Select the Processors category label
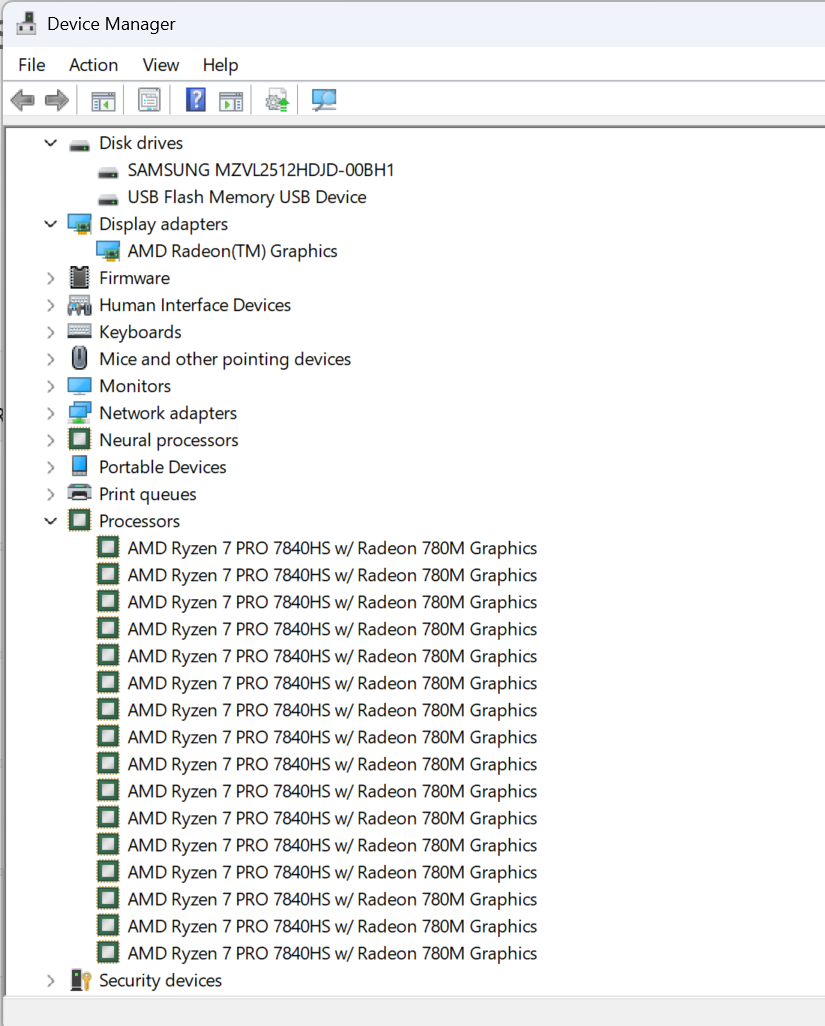The width and height of the screenshot is (825, 1026). (x=139, y=522)
